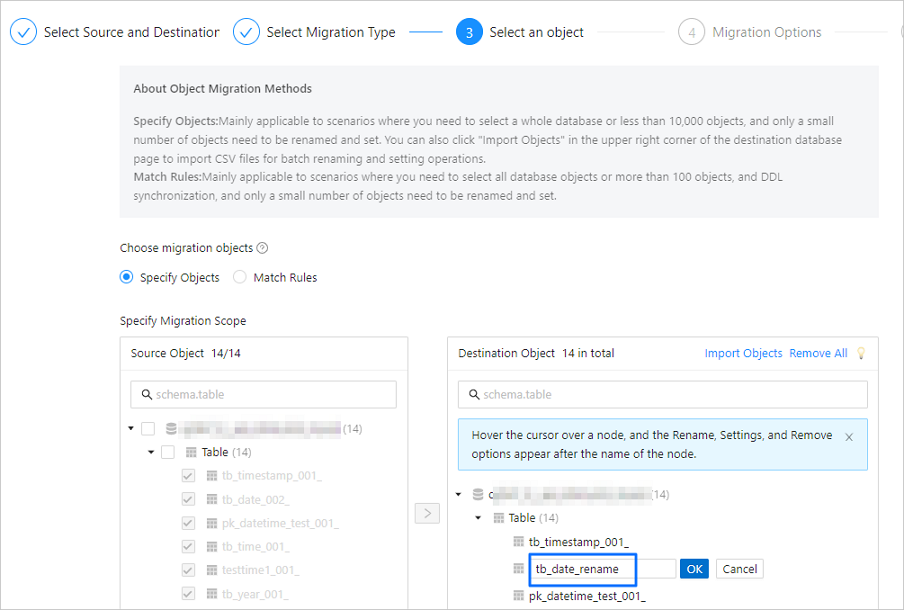Select the Specify Objects radio button
This screenshot has height=610, width=904.
tap(127, 277)
